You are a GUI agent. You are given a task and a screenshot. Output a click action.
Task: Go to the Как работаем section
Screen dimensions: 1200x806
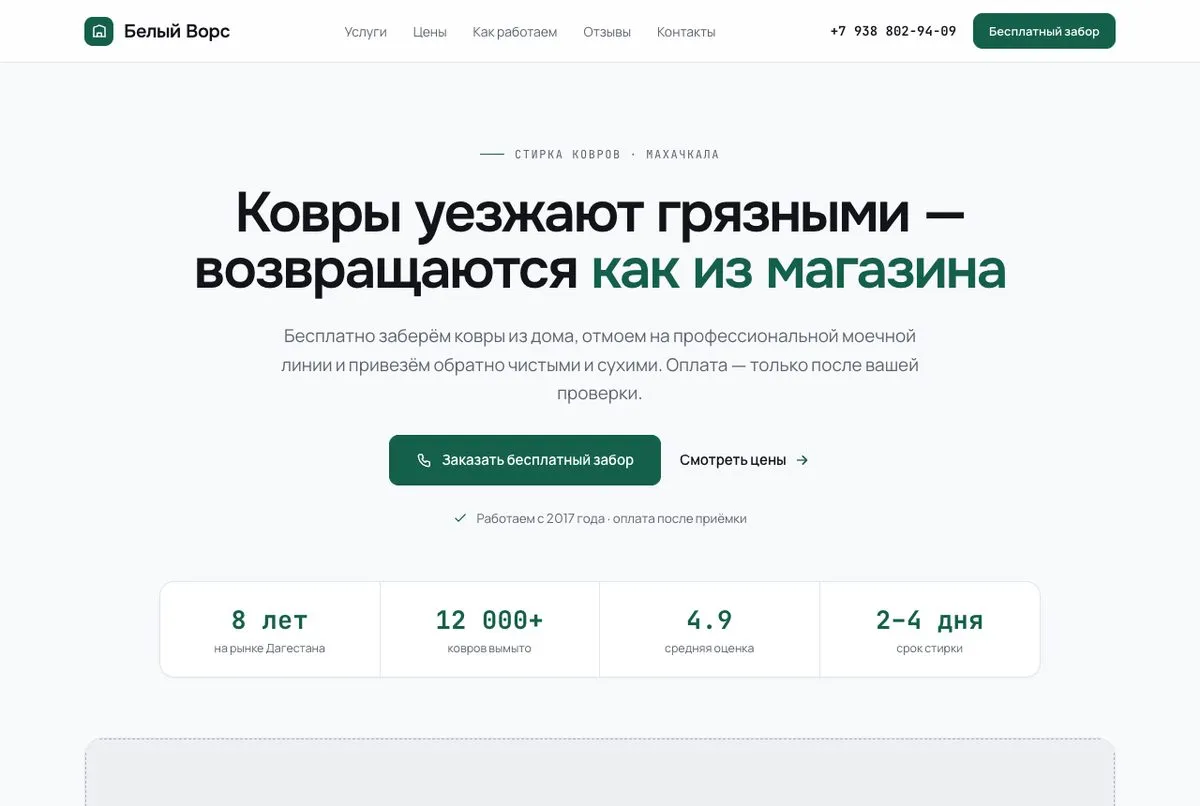click(x=515, y=32)
